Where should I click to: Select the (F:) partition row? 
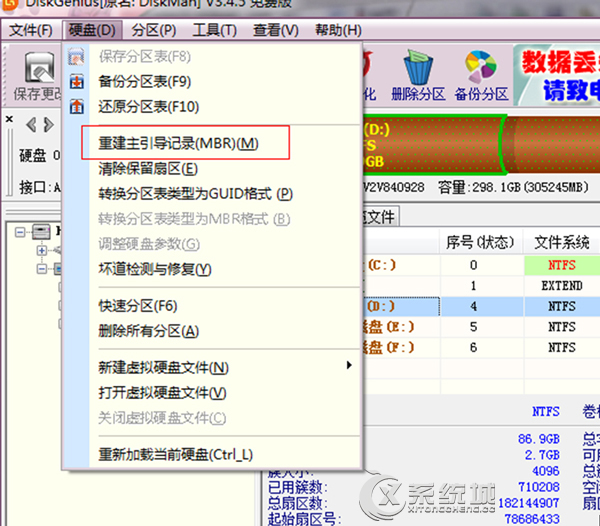[481, 347]
